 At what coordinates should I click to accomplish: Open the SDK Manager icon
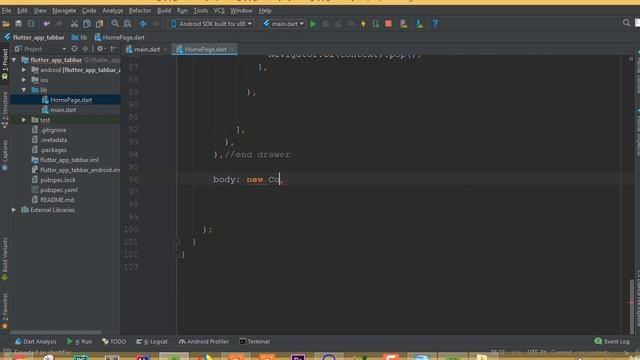click(x=419, y=24)
